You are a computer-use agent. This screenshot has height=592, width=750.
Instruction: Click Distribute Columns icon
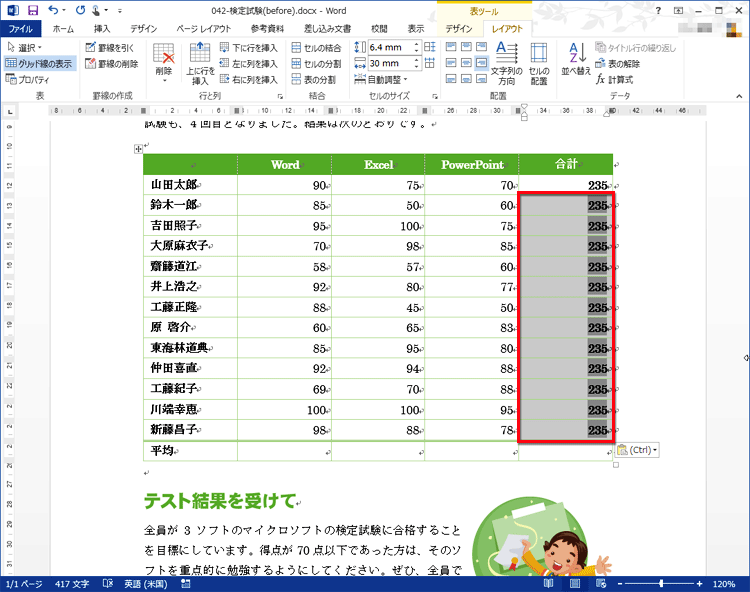click(x=430, y=63)
